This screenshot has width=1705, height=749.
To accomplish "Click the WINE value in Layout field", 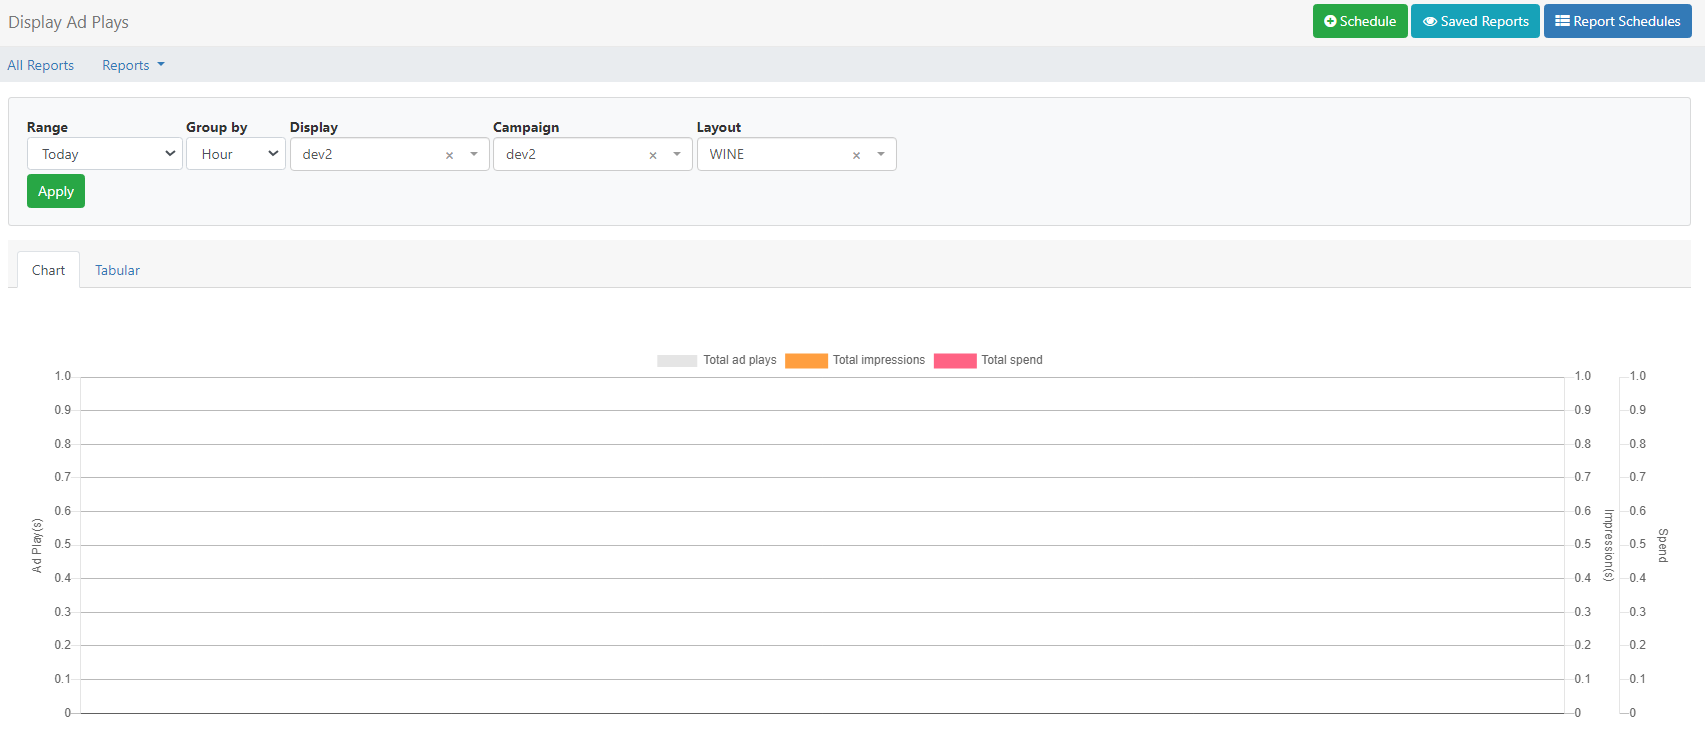I will [727, 154].
